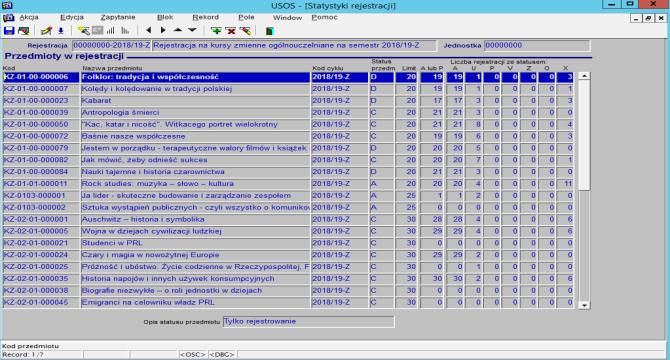The image size is (670, 360).
Task: Select 'Historia napojów i innych używek konsumpcyjnych'
Action: [x=195, y=279]
